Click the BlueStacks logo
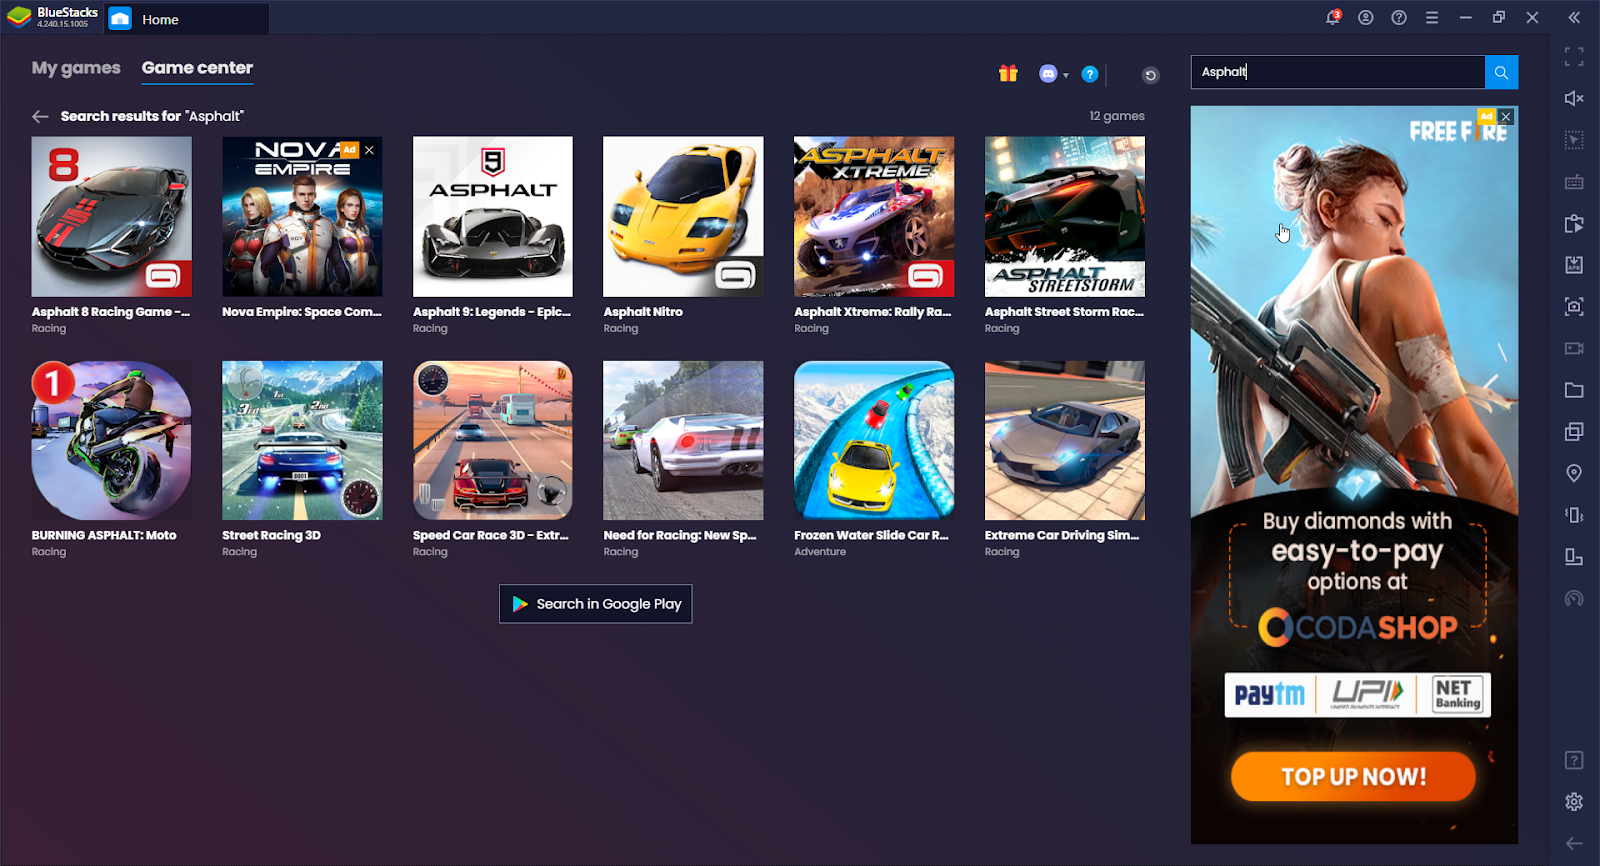 20,17
